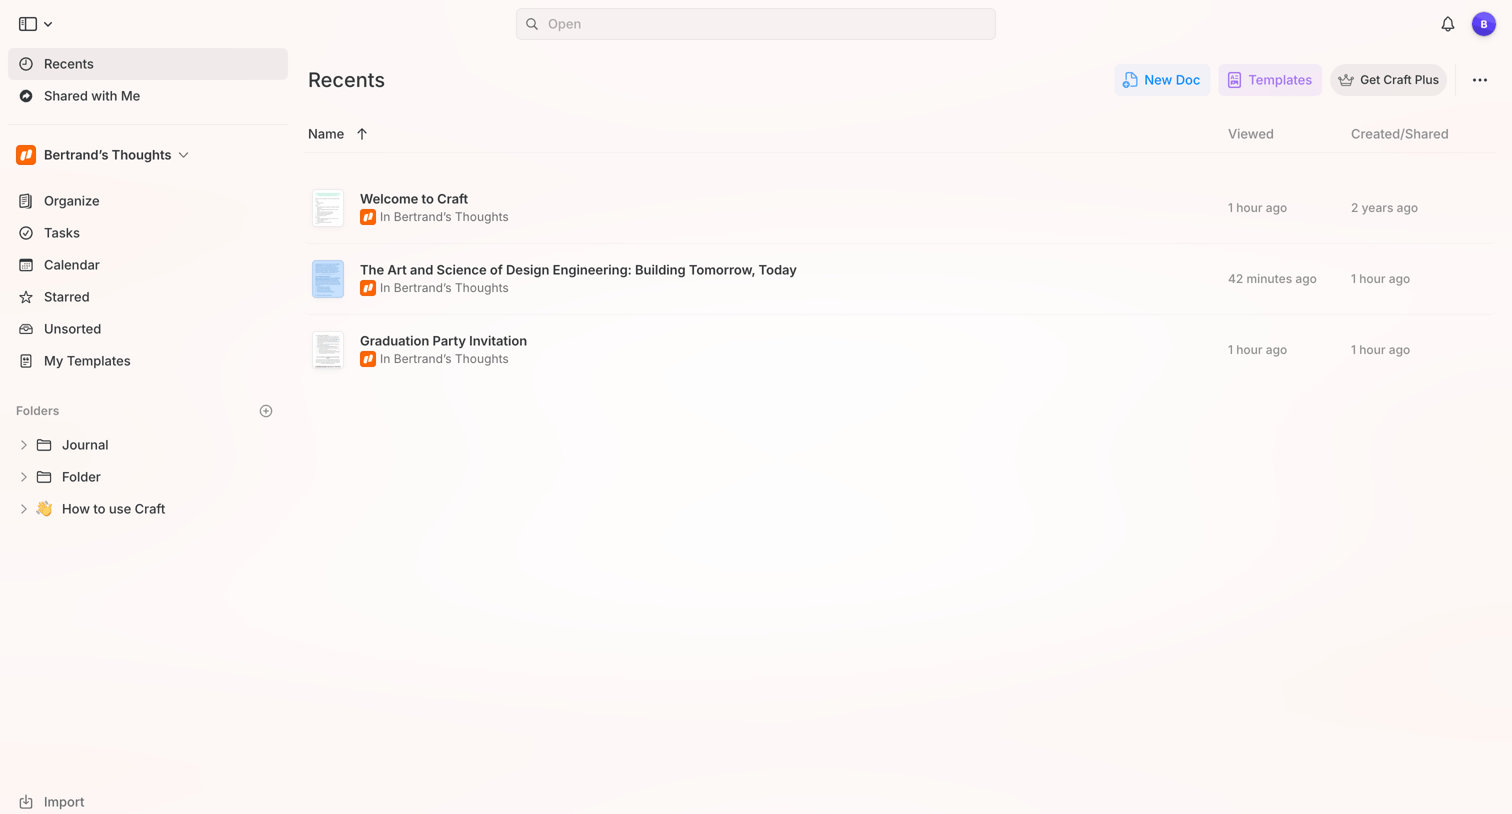The width and height of the screenshot is (1512, 814).
Task: Add a new folder with plus icon
Action: pos(266,411)
